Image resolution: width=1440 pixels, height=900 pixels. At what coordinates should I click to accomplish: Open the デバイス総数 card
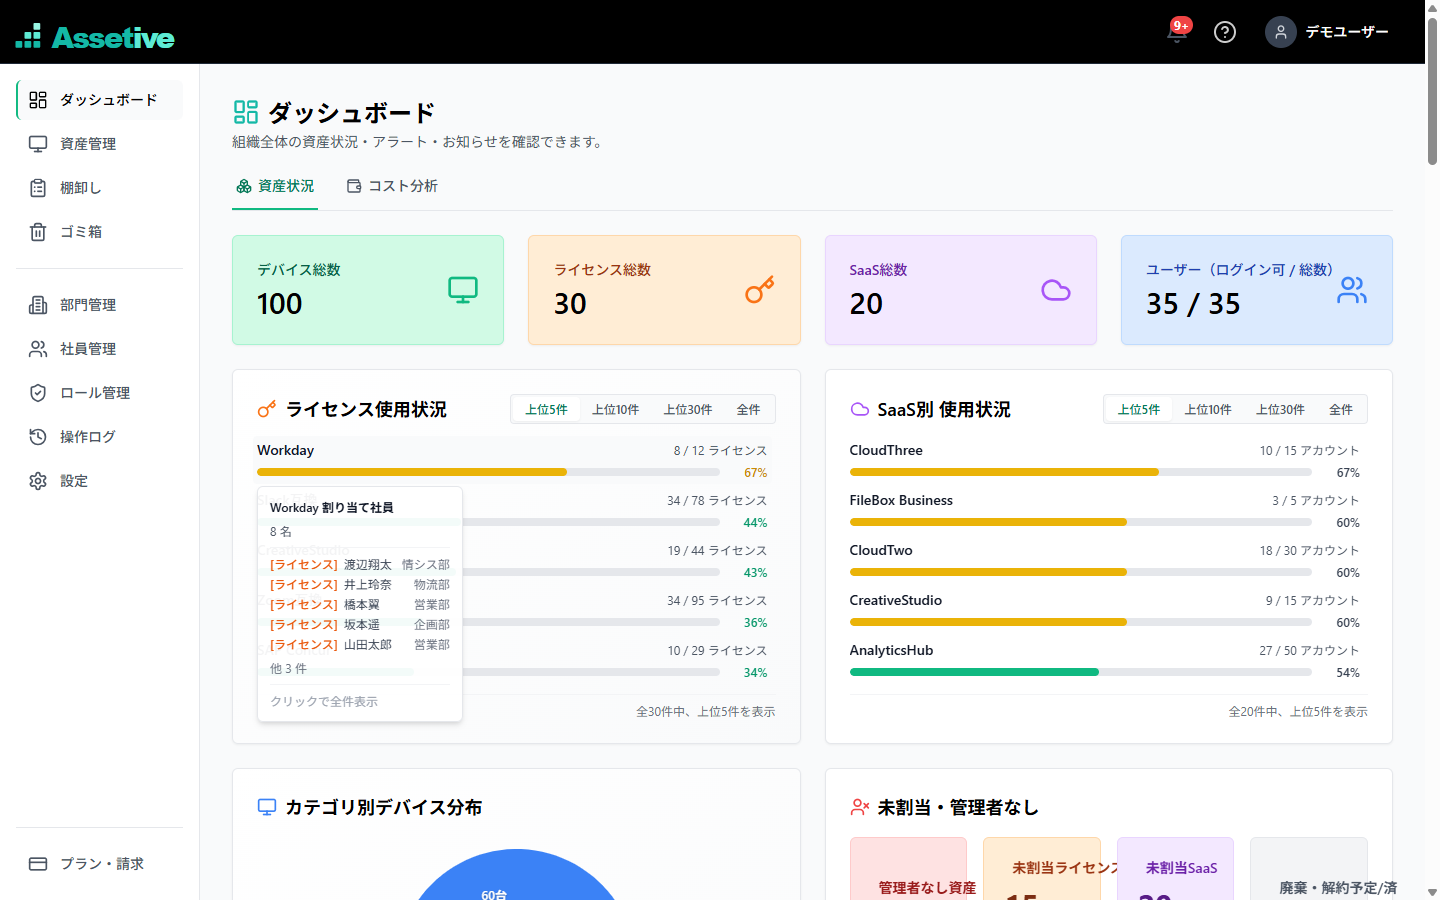(x=368, y=290)
